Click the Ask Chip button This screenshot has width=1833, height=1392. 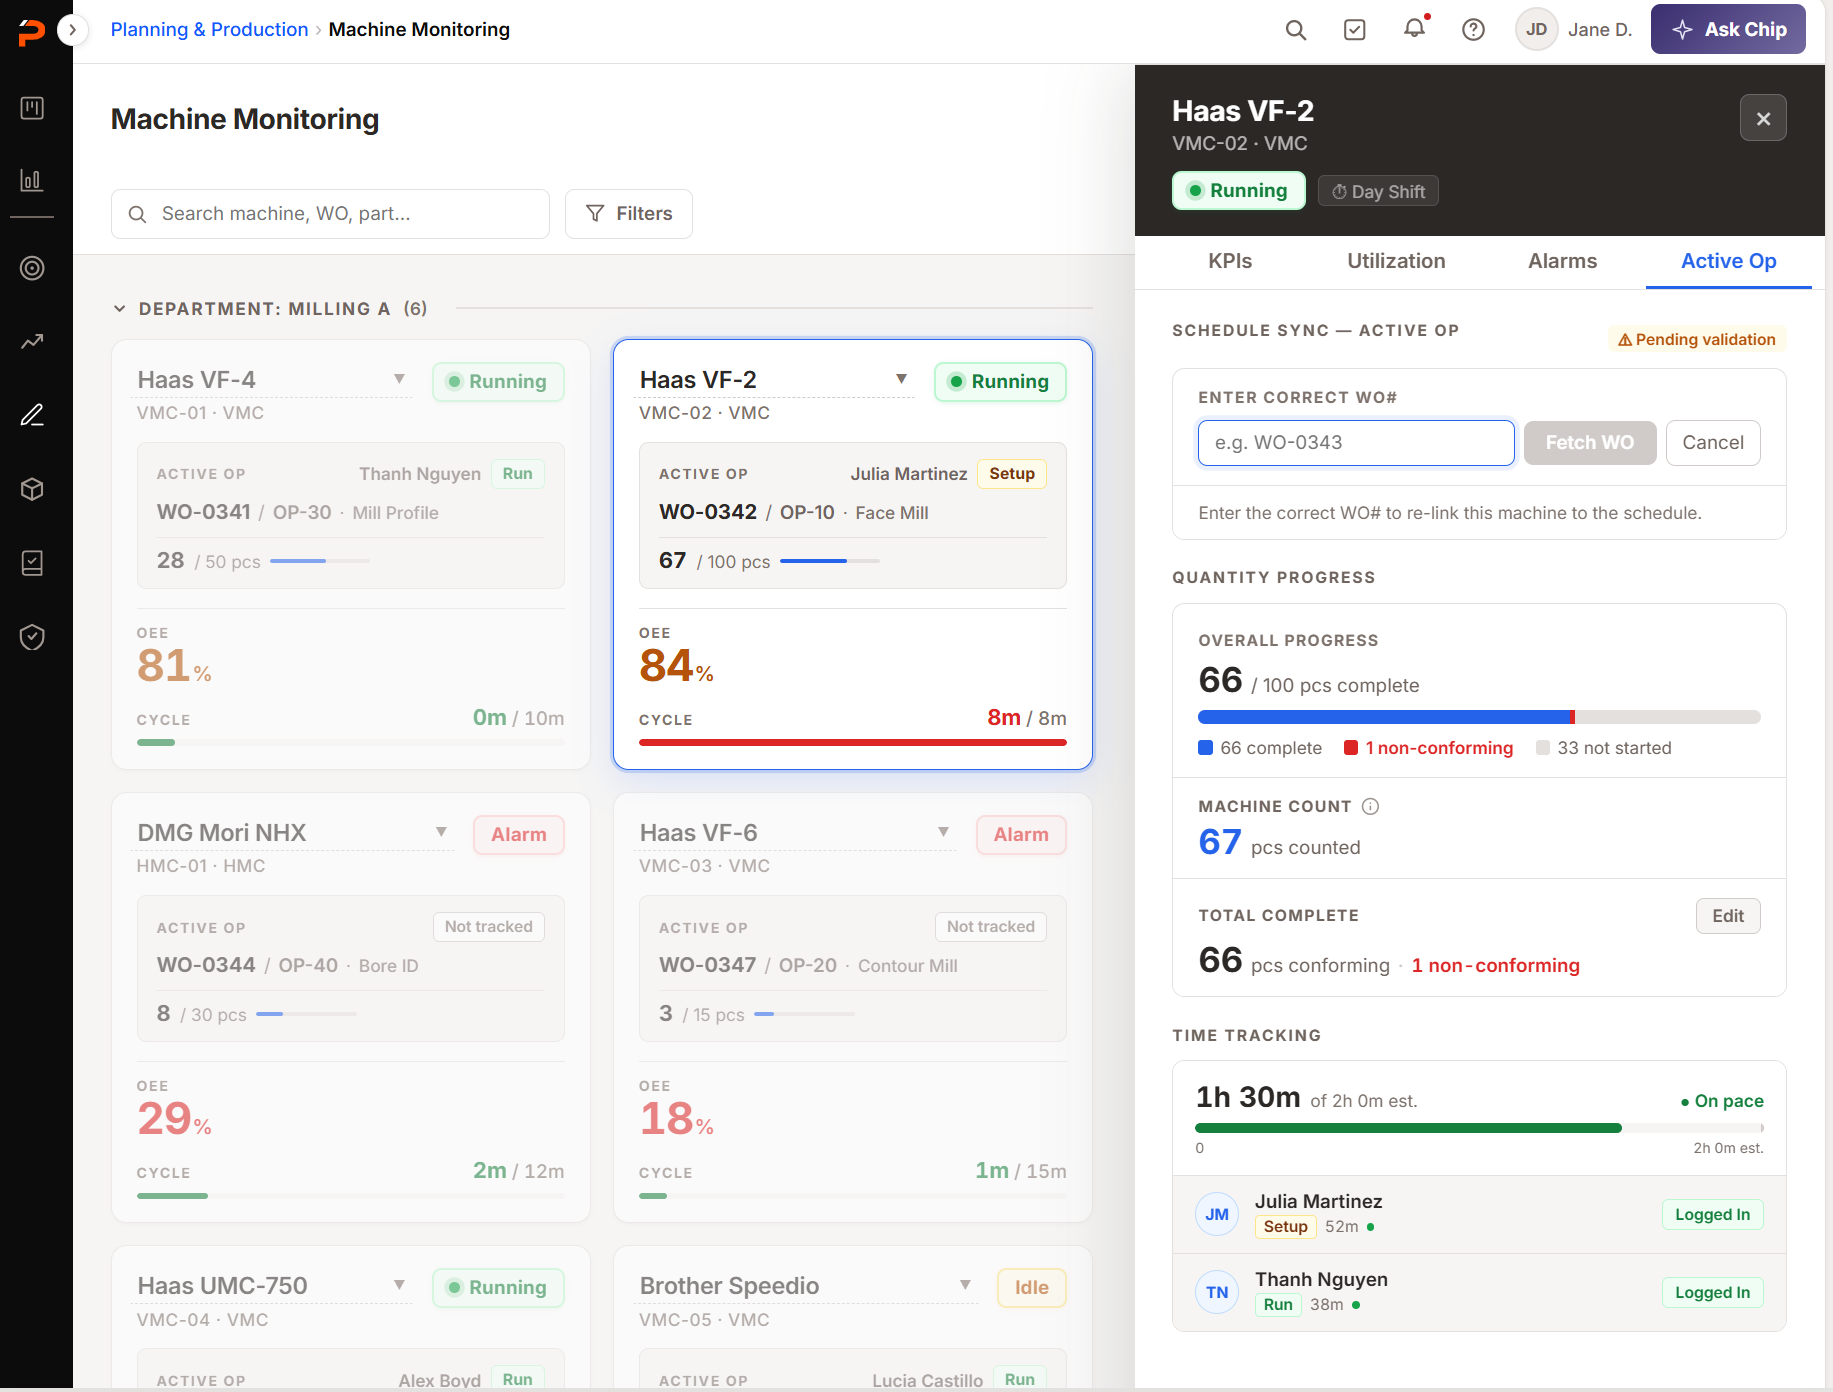(1728, 30)
